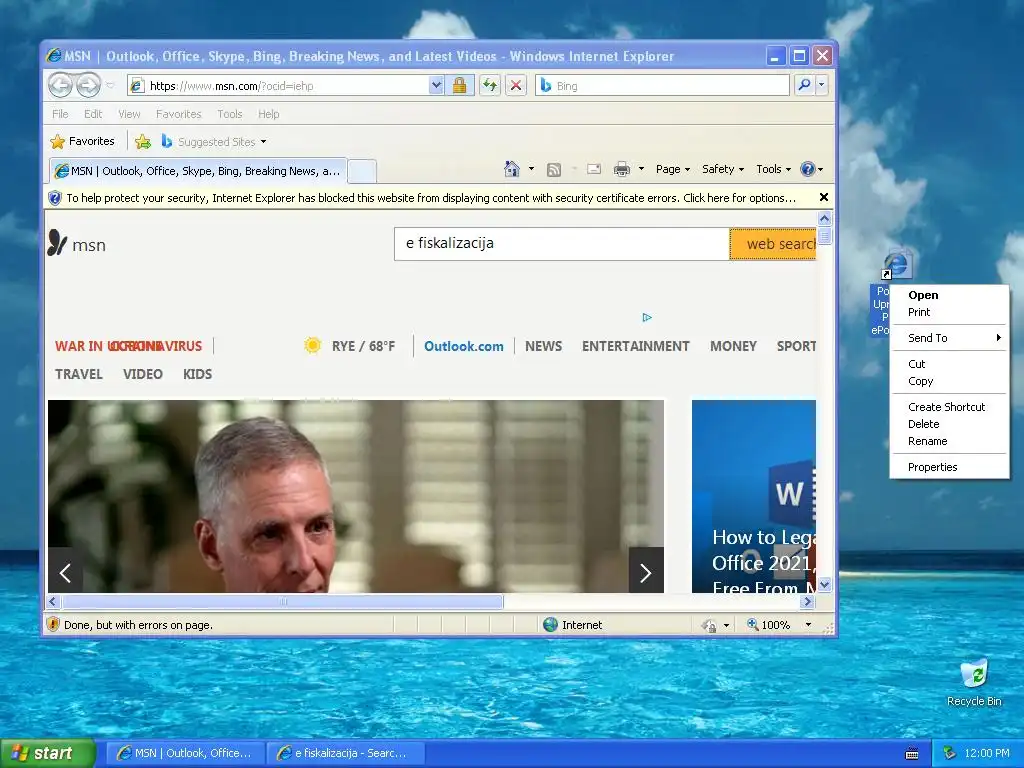
Task: Click the Read Mail envelope icon
Action: pyautogui.click(x=594, y=169)
